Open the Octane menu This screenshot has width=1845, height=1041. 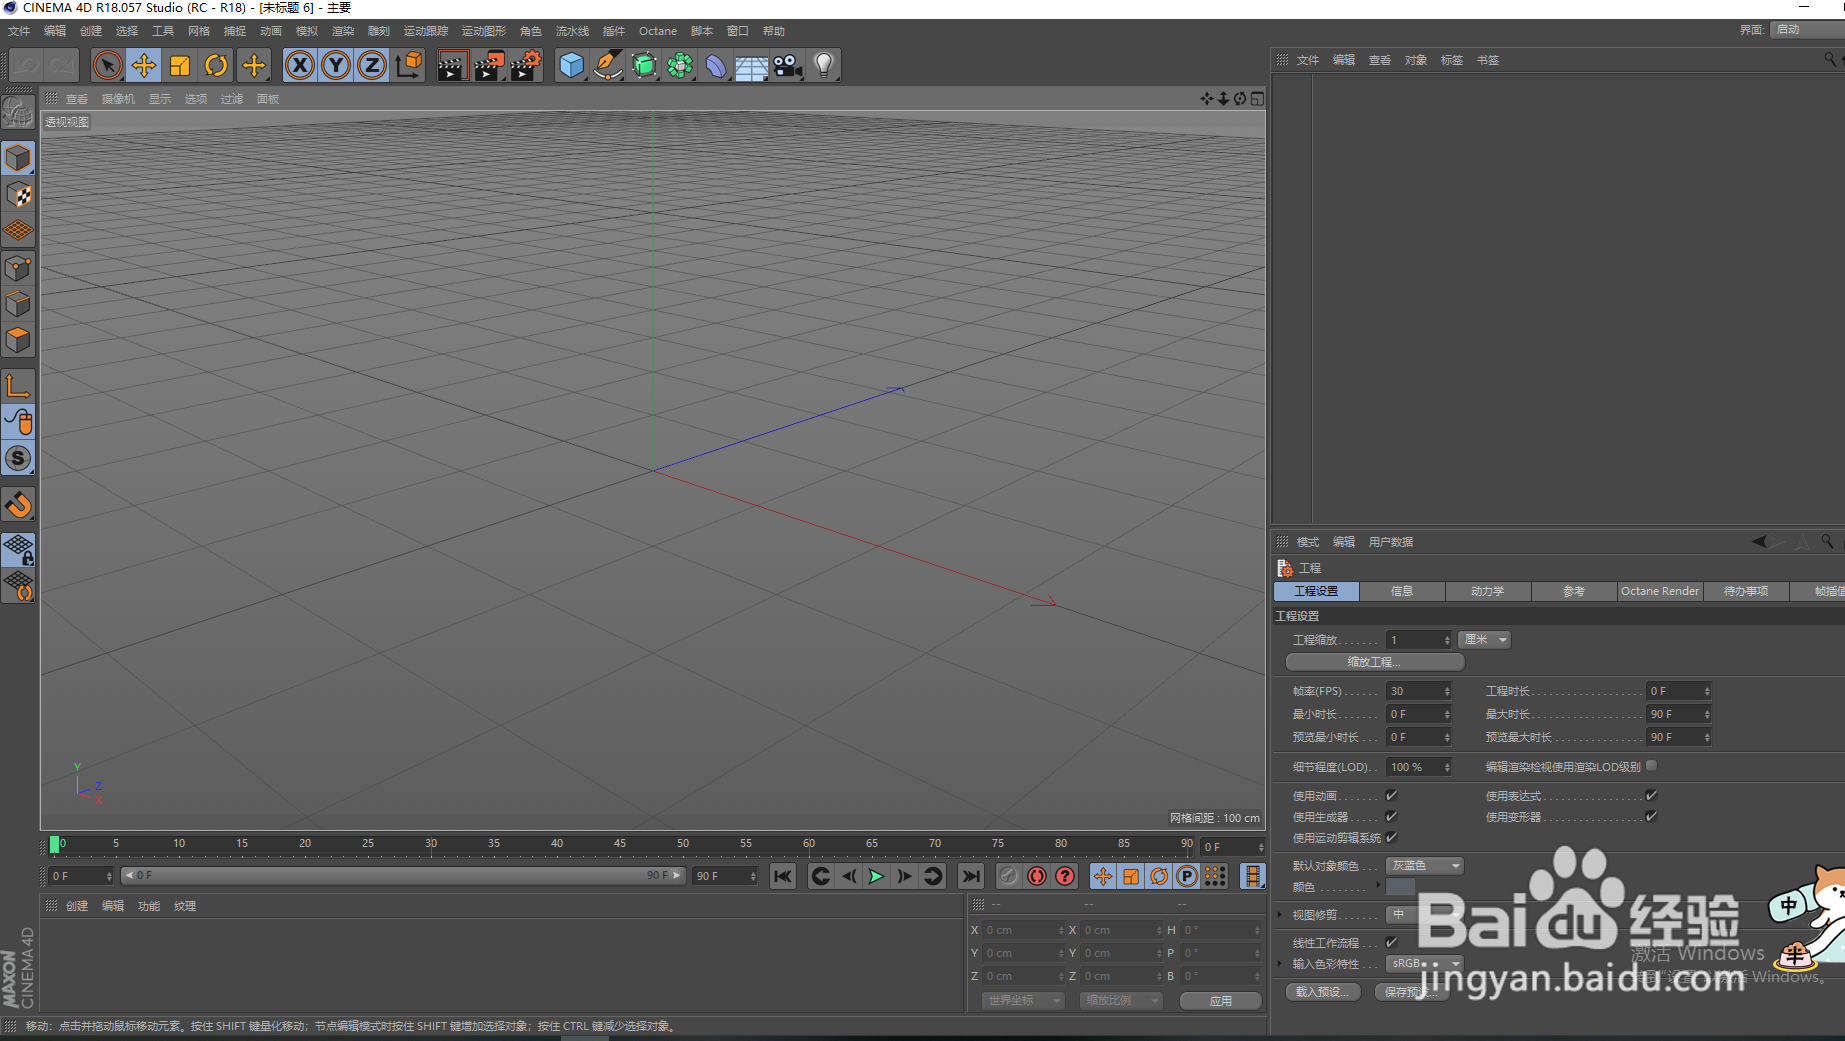[658, 31]
